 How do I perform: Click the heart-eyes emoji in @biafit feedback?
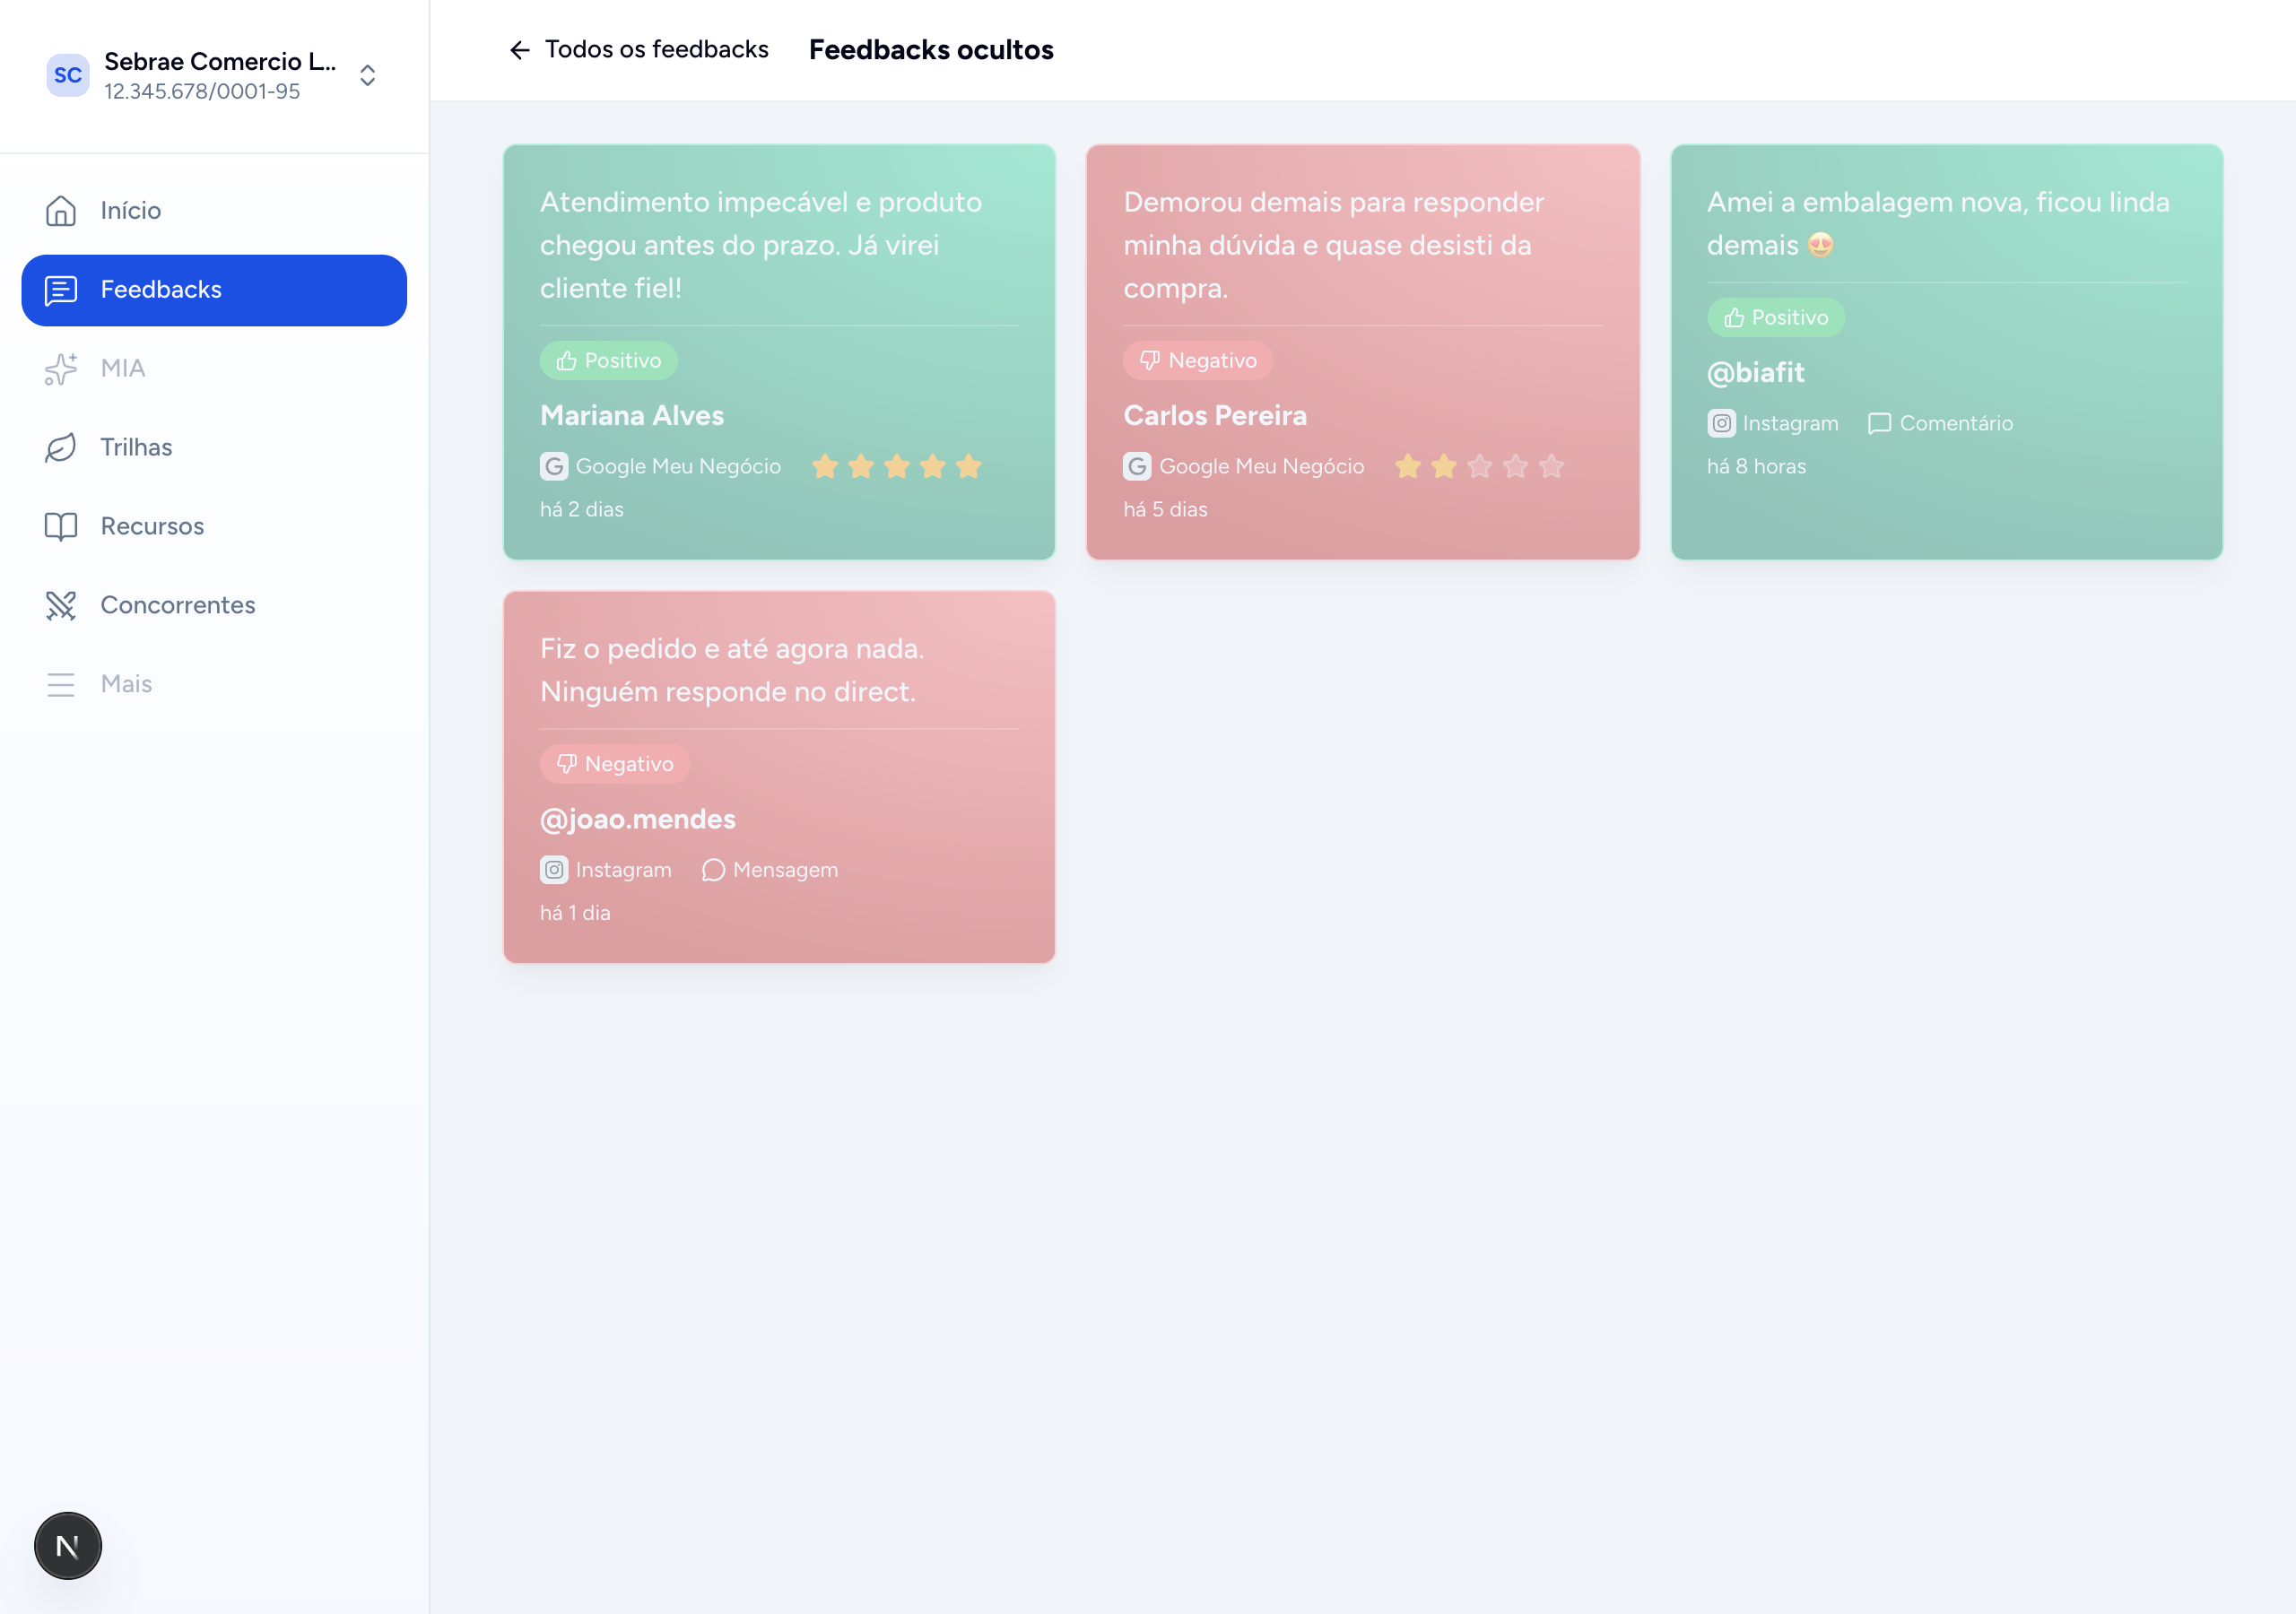pos(1821,245)
